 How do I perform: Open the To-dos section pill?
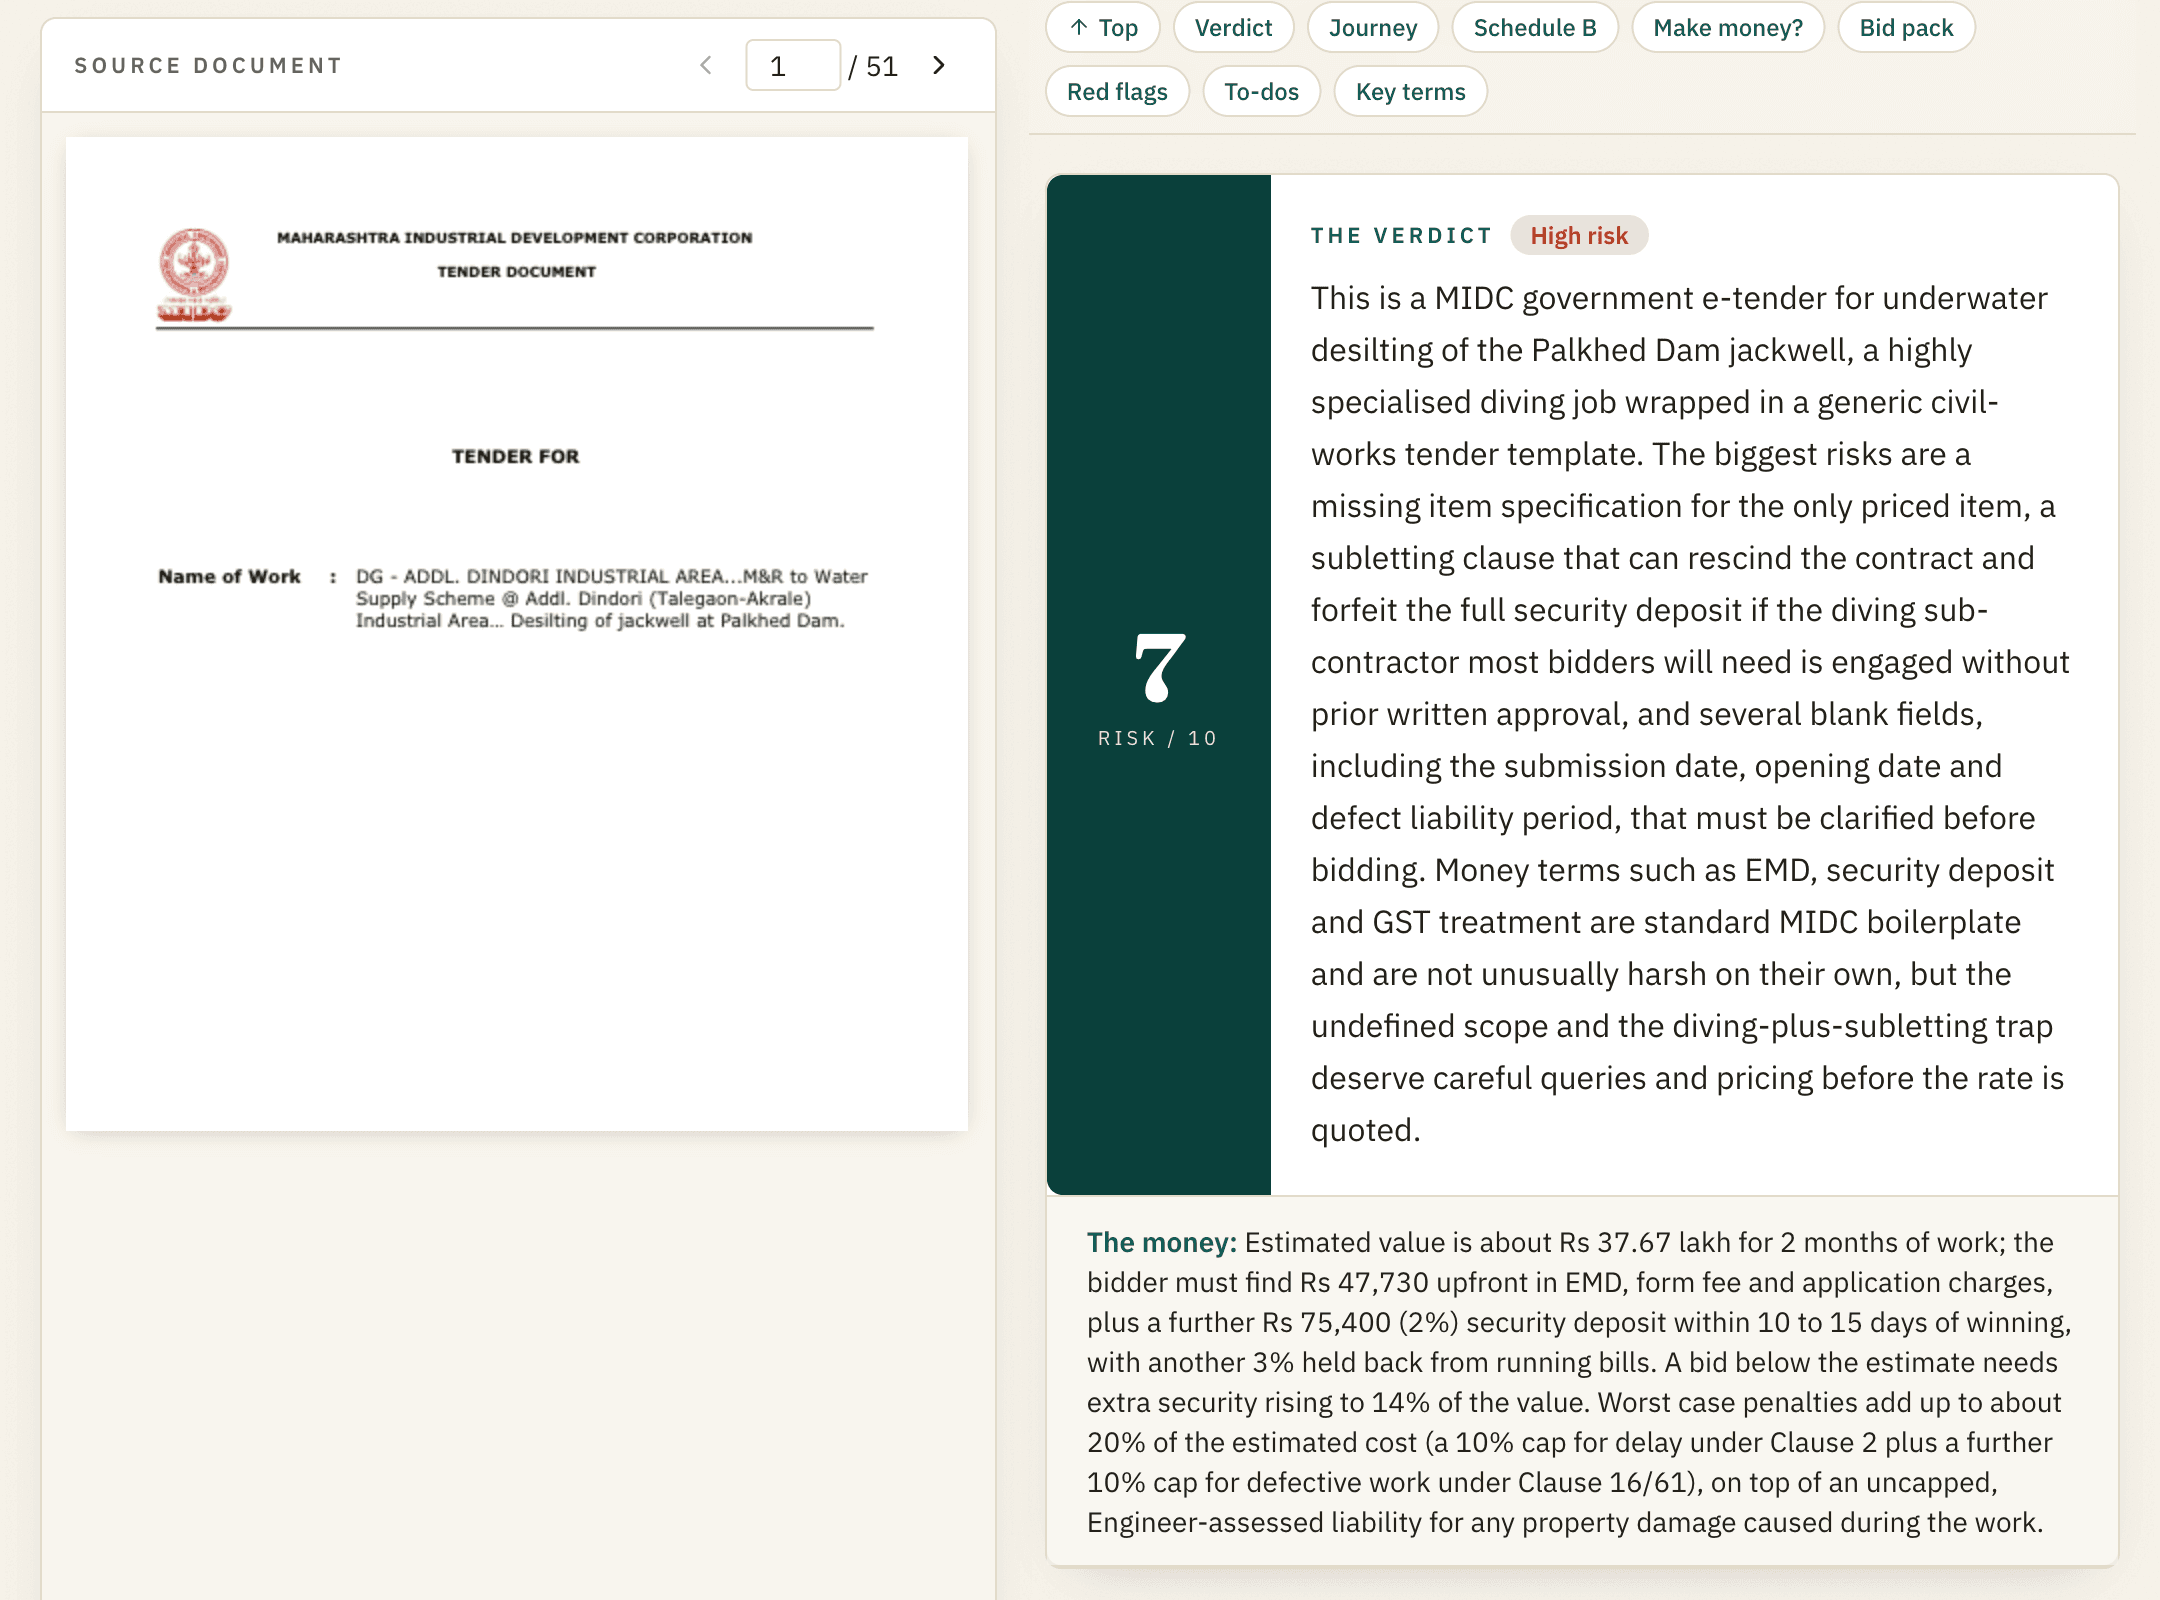(x=1261, y=92)
